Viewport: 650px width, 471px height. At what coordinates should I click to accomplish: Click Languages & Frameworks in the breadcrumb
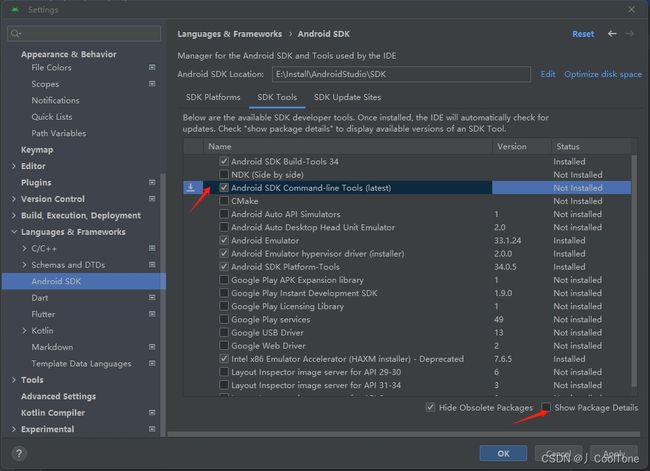click(230, 34)
